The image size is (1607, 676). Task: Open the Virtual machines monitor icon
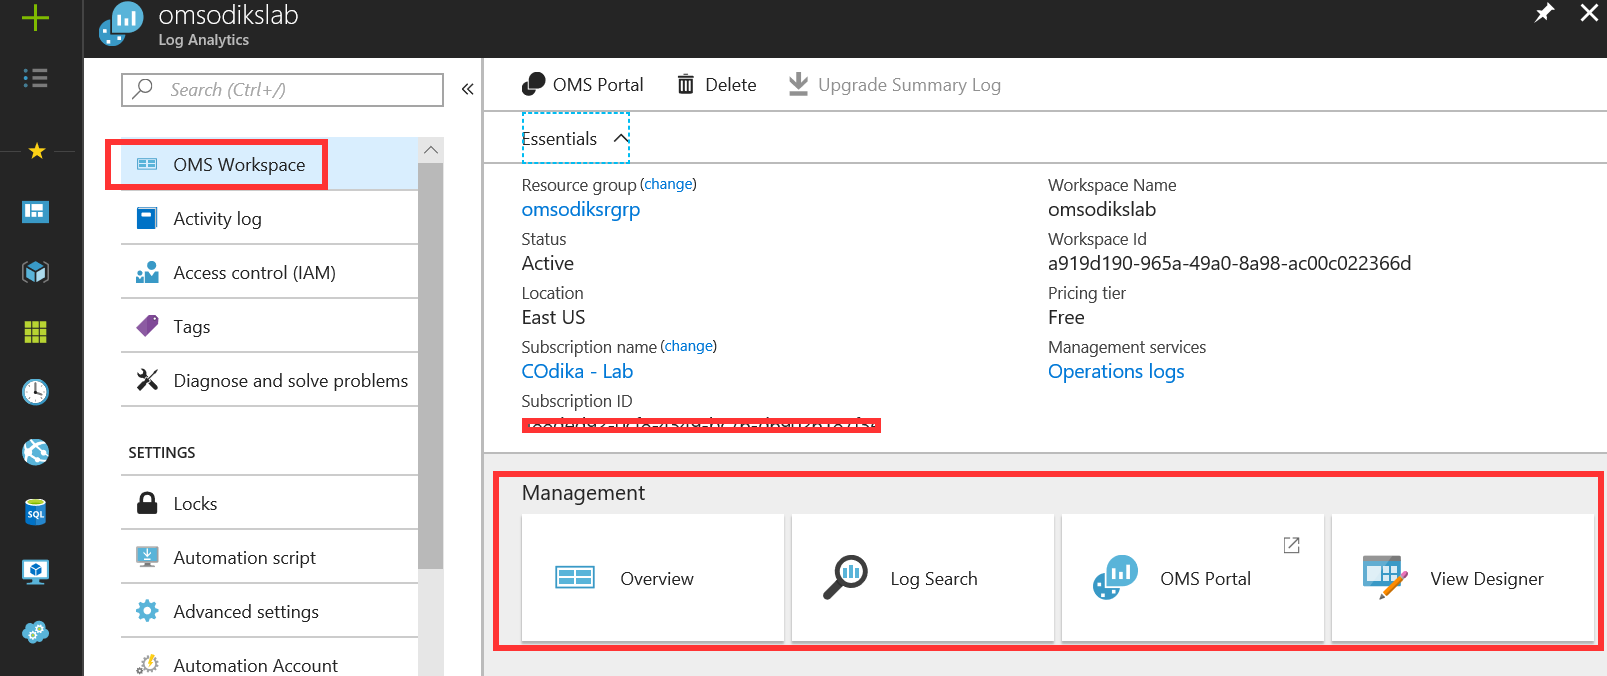36,571
